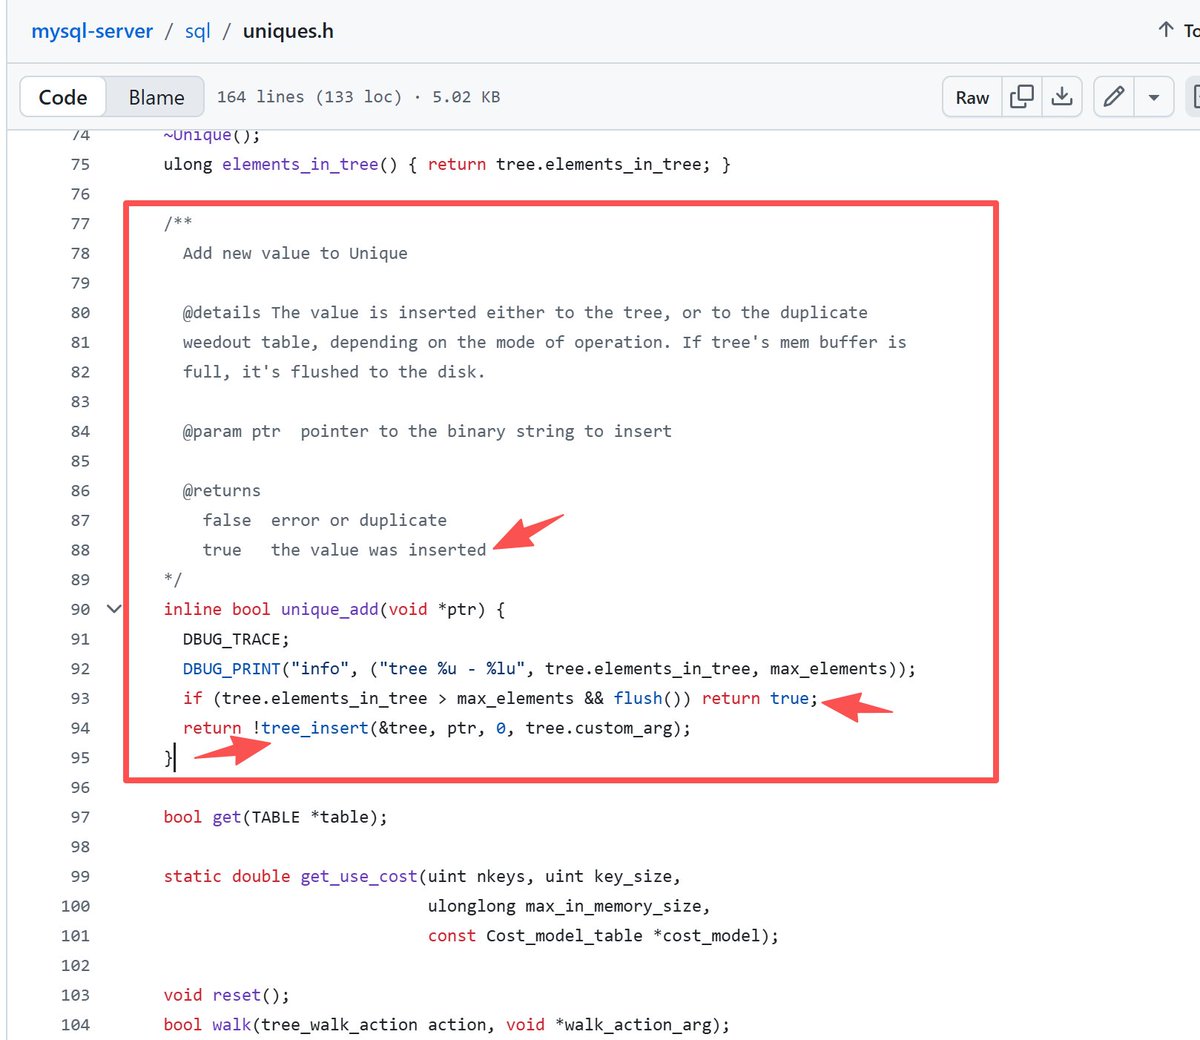This screenshot has width=1200, height=1040.
Task: Select line number 77
Action: (x=80, y=223)
